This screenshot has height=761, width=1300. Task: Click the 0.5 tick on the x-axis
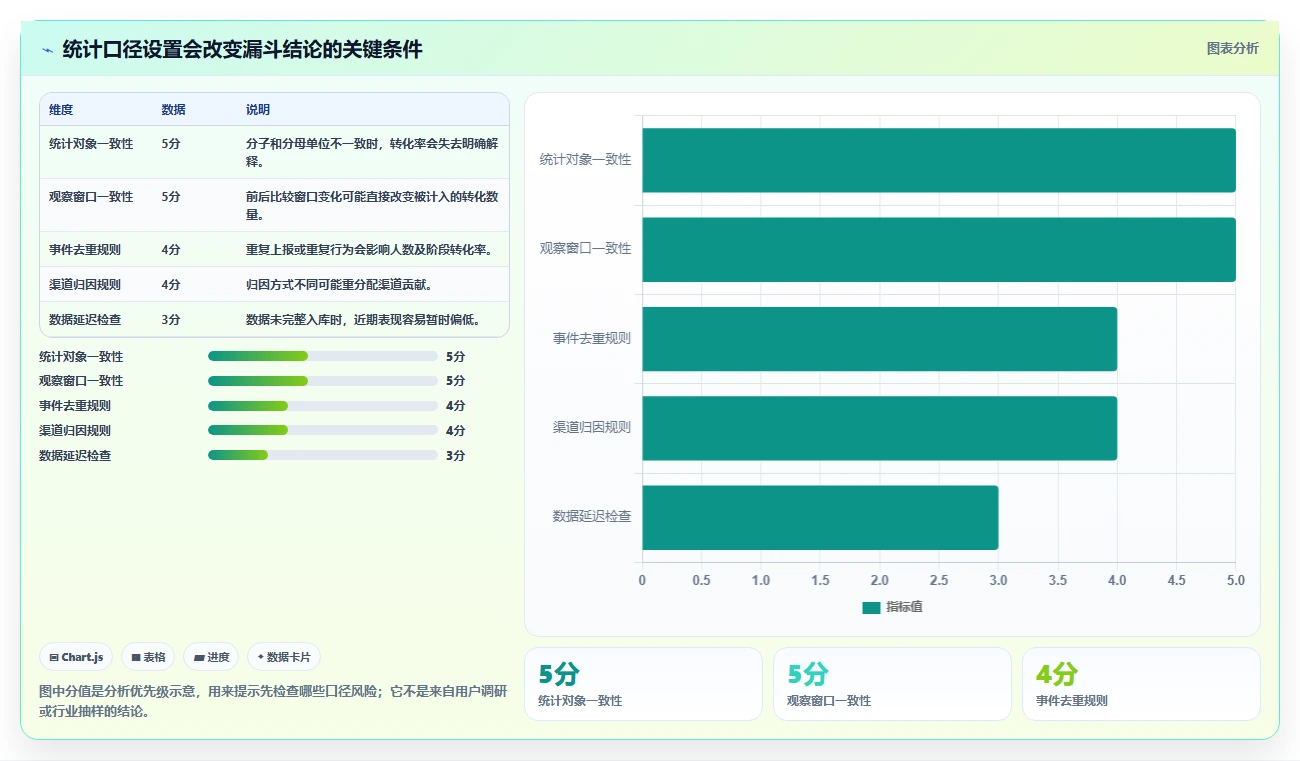pyautogui.click(x=701, y=580)
